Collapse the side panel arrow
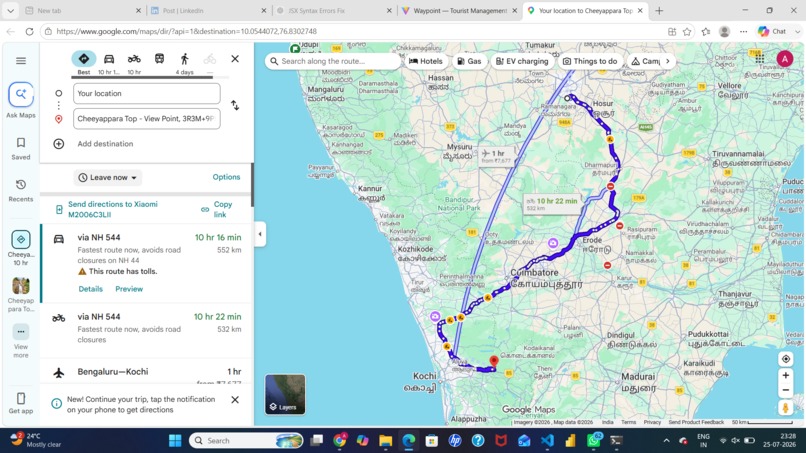 (260, 234)
